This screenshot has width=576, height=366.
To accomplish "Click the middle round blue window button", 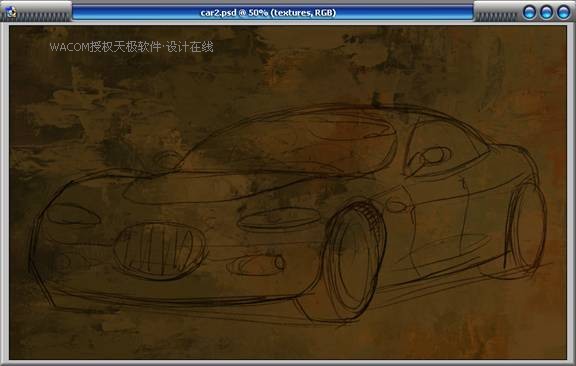I will pos(546,12).
